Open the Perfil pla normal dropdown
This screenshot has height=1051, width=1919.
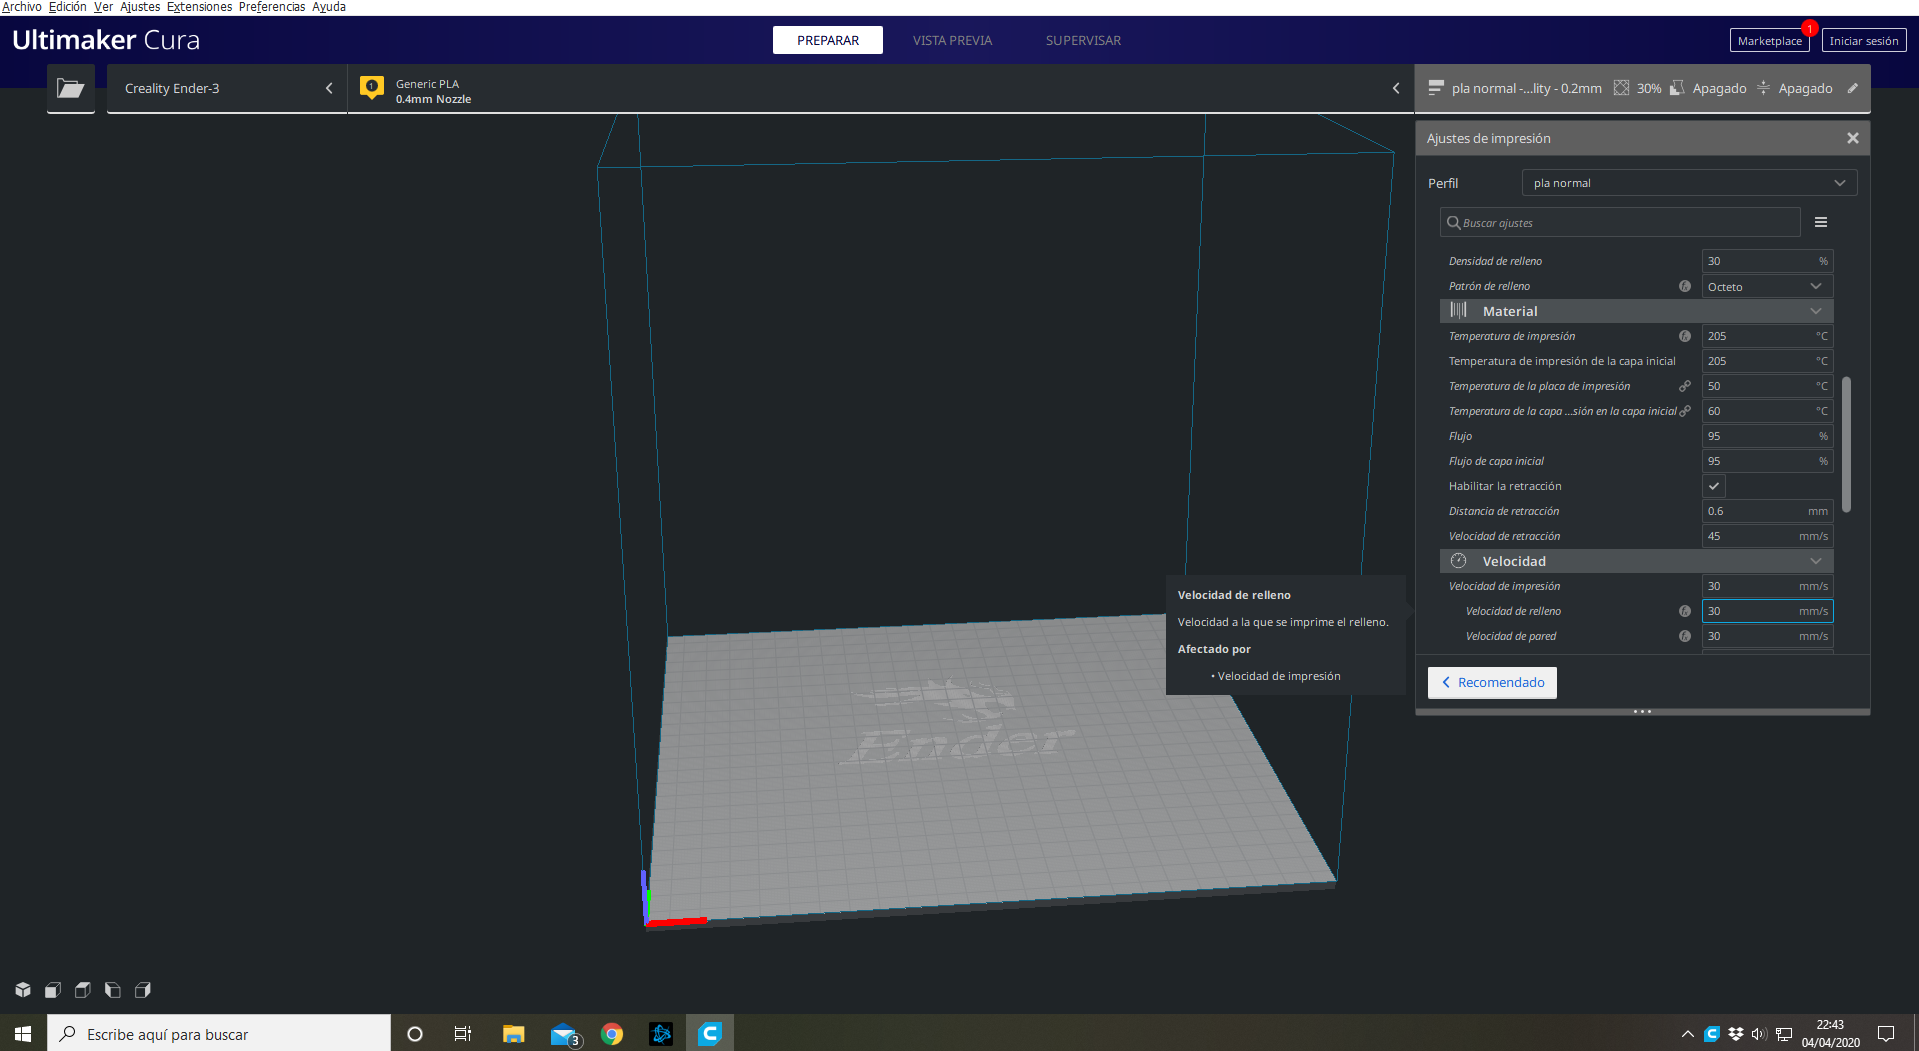point(1689,183)
